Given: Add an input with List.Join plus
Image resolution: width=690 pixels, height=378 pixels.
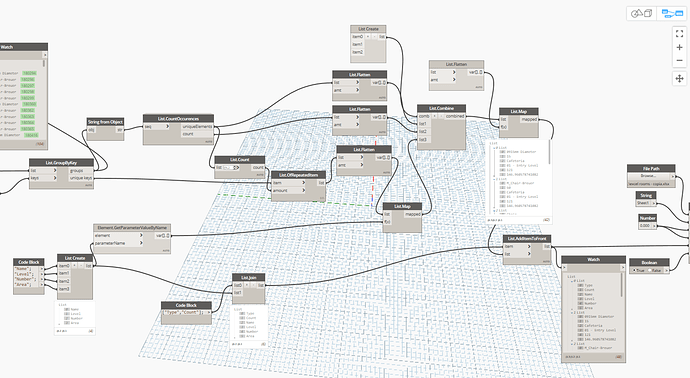Looking at the screenshot, I should [x=247, y=285].
